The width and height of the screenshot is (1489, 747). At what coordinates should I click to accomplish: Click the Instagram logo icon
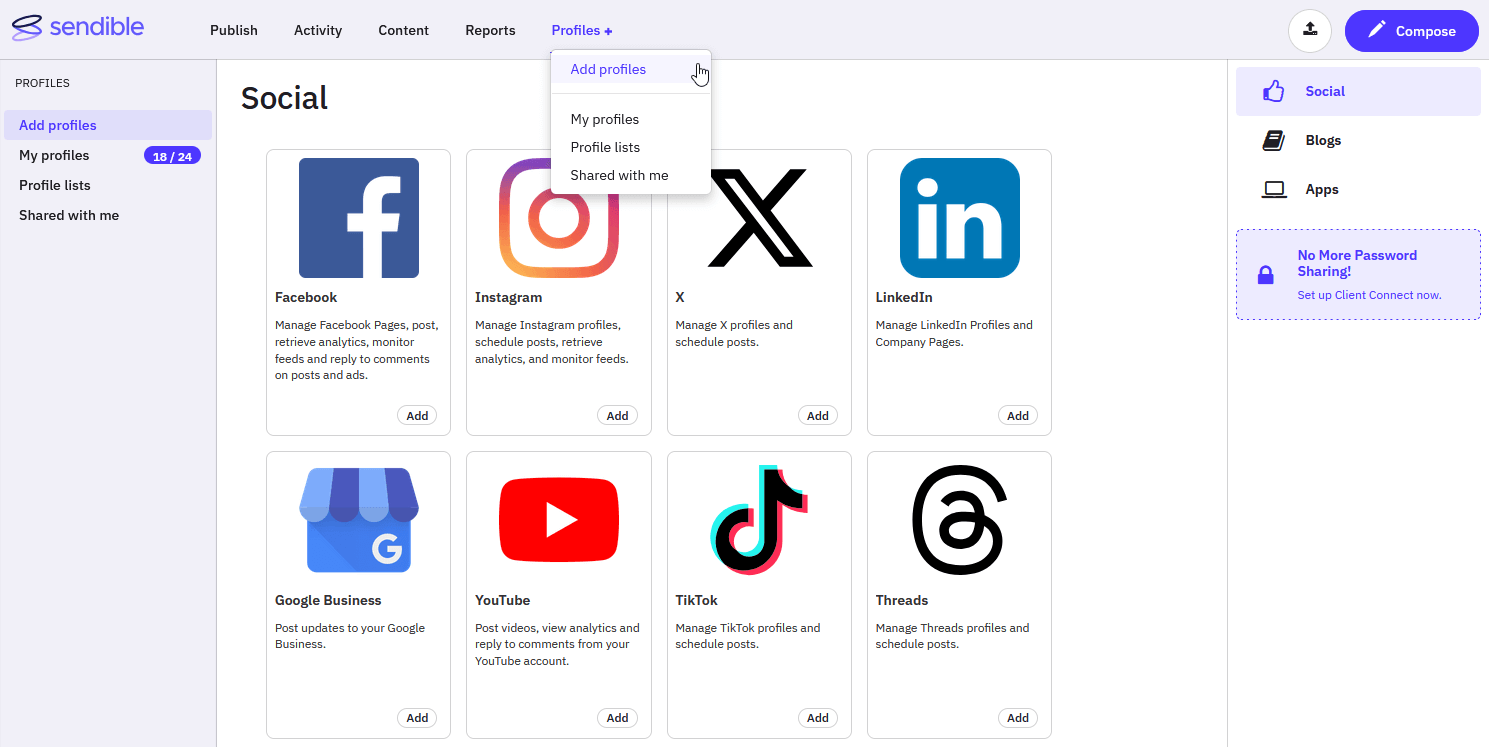click(559, 218)
